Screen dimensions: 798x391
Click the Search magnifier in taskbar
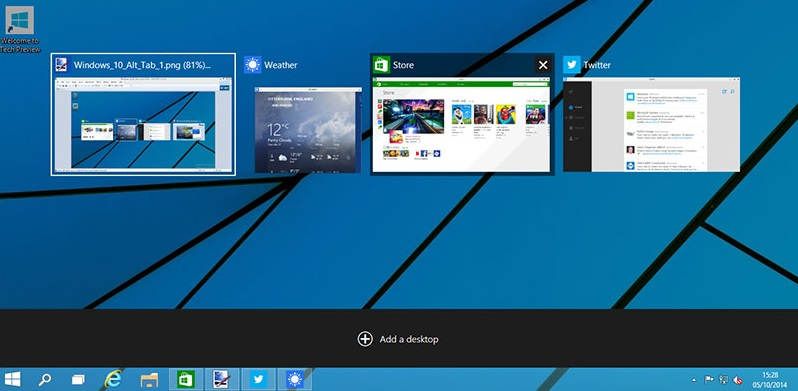pos(45,379)
